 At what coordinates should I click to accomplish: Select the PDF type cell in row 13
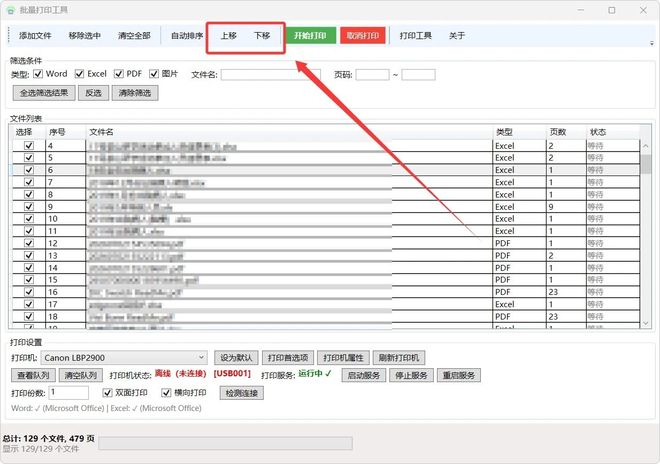[x=519, y=256]
